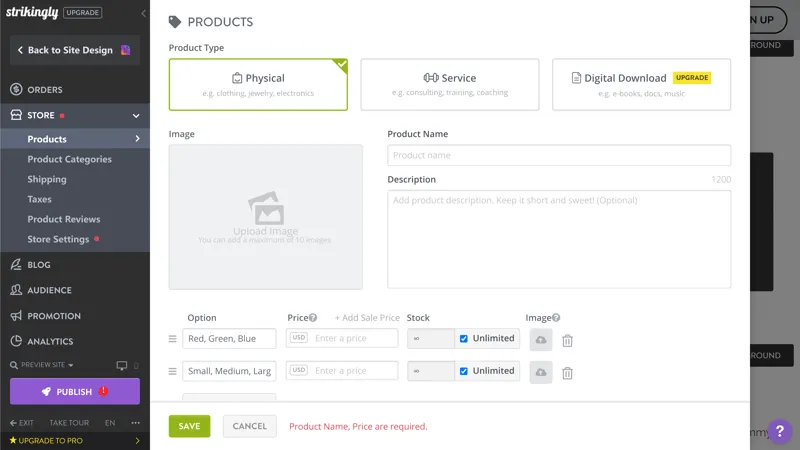Go to Shipping settings in sidebar

pos(47,180)
